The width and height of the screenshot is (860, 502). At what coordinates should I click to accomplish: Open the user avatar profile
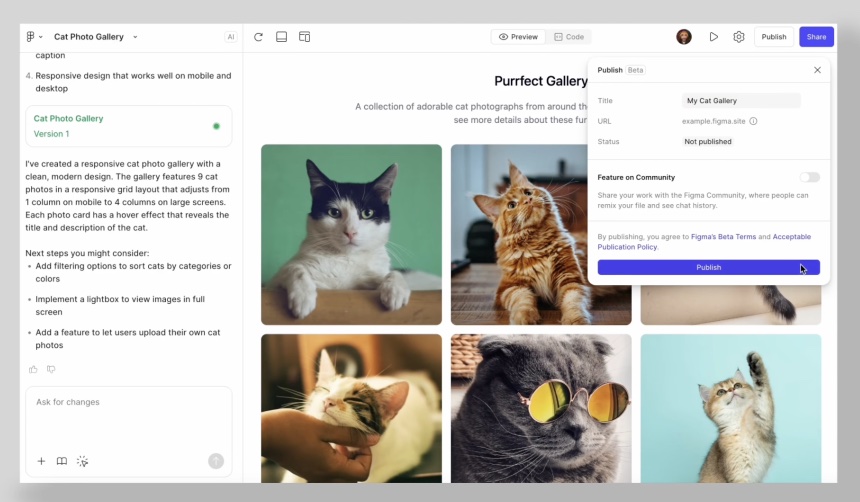click(x=684, y=37)
